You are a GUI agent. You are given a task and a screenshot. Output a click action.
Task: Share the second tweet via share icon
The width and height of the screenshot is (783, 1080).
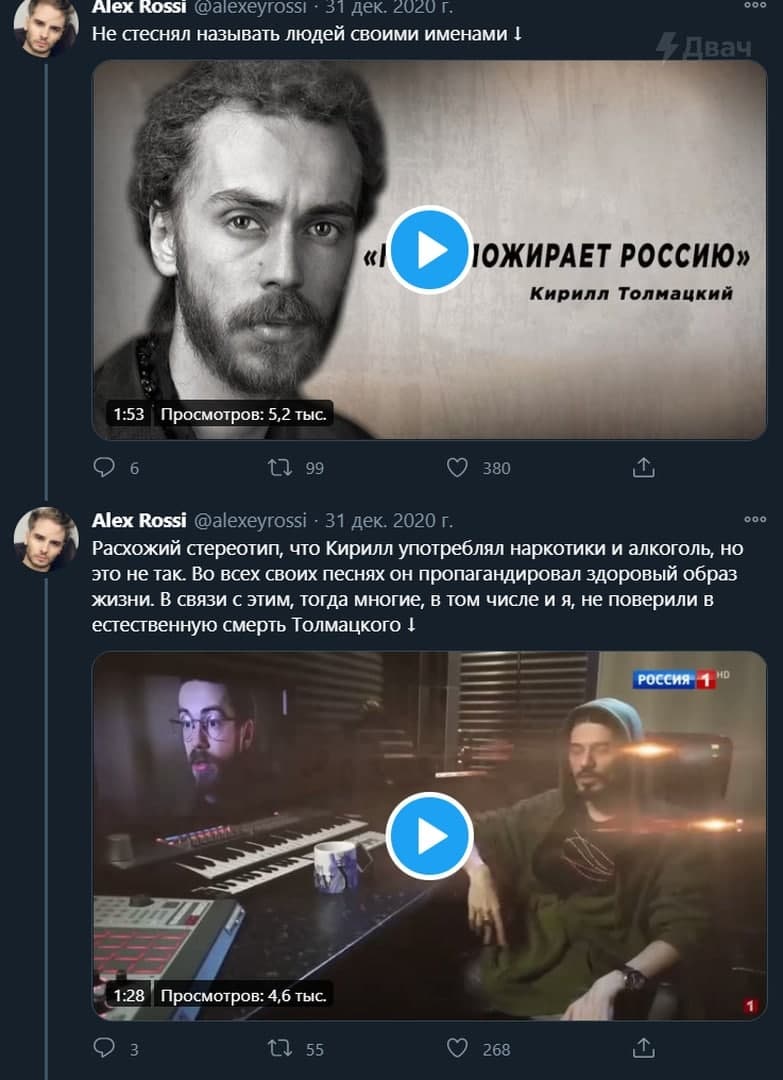643,1048
